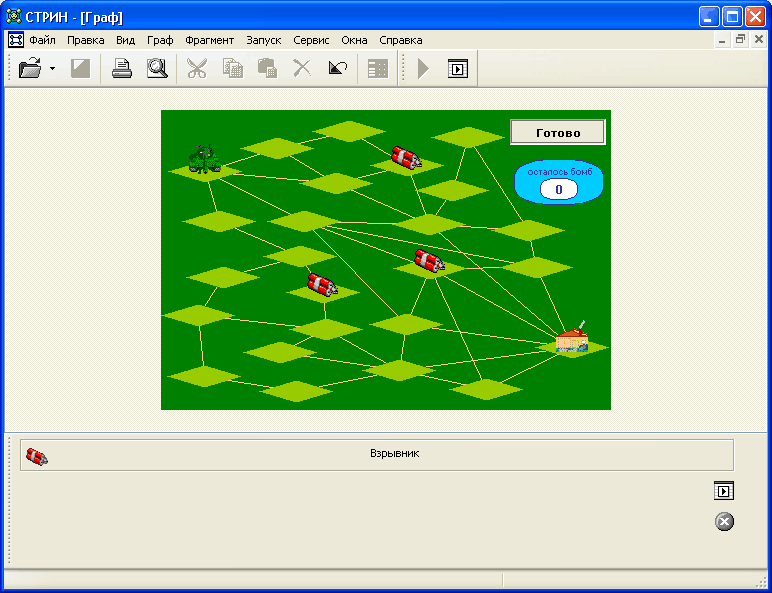Select the house target node
The height and width of the screenshot is (593, 772).
pos(572,337)
